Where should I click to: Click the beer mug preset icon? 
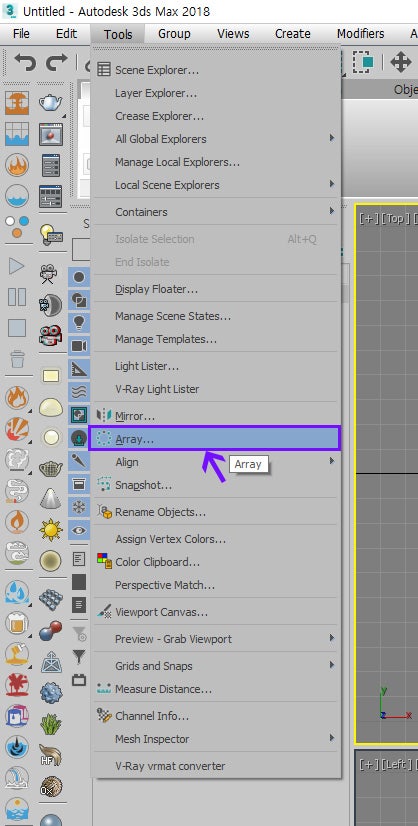17,624
